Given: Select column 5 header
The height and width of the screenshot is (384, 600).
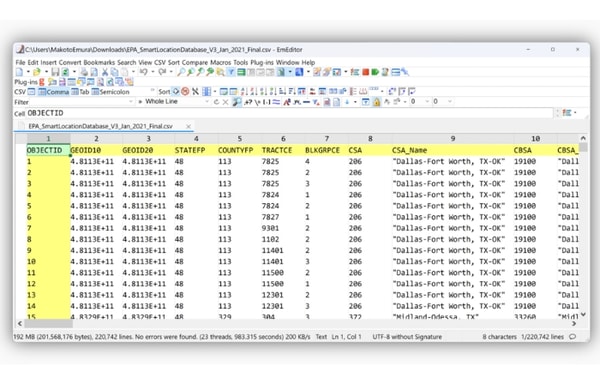Looking at the screenshot, I should (x=240, y=139).
